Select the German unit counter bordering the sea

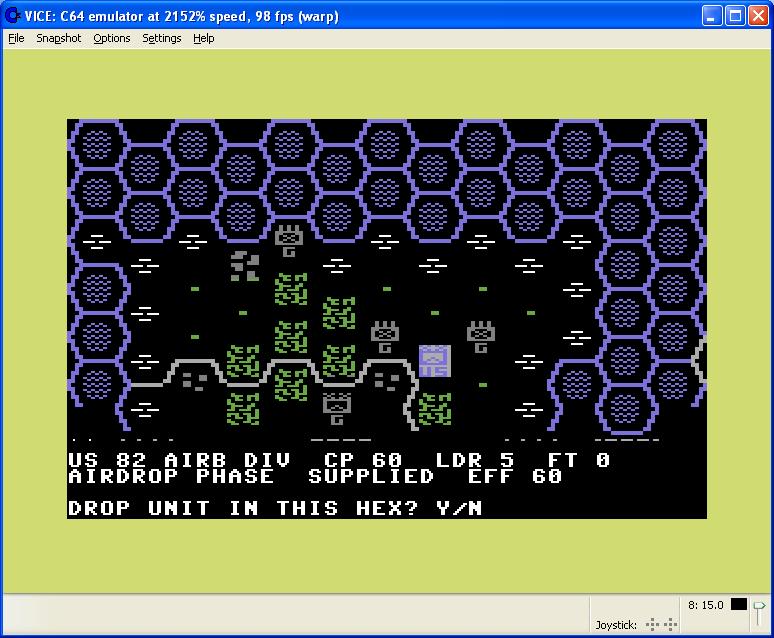click(x=289, y=241)
